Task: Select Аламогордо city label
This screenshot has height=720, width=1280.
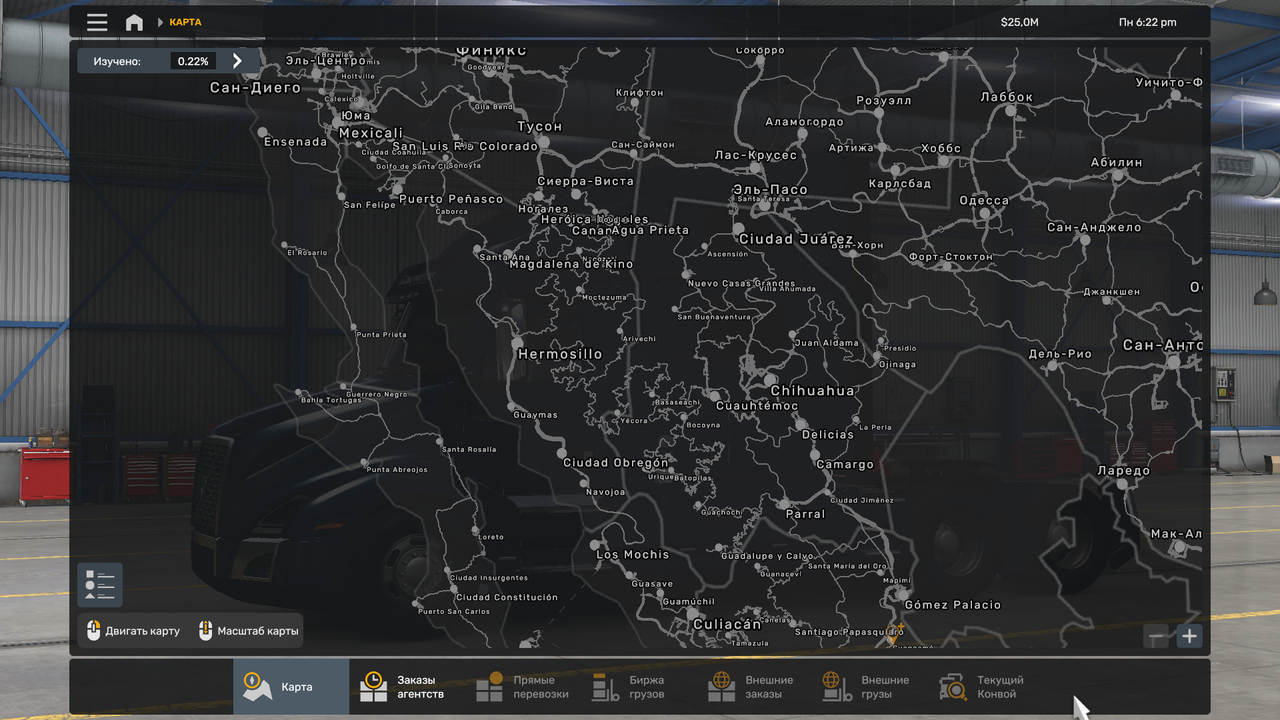Action: click(804, 122)
